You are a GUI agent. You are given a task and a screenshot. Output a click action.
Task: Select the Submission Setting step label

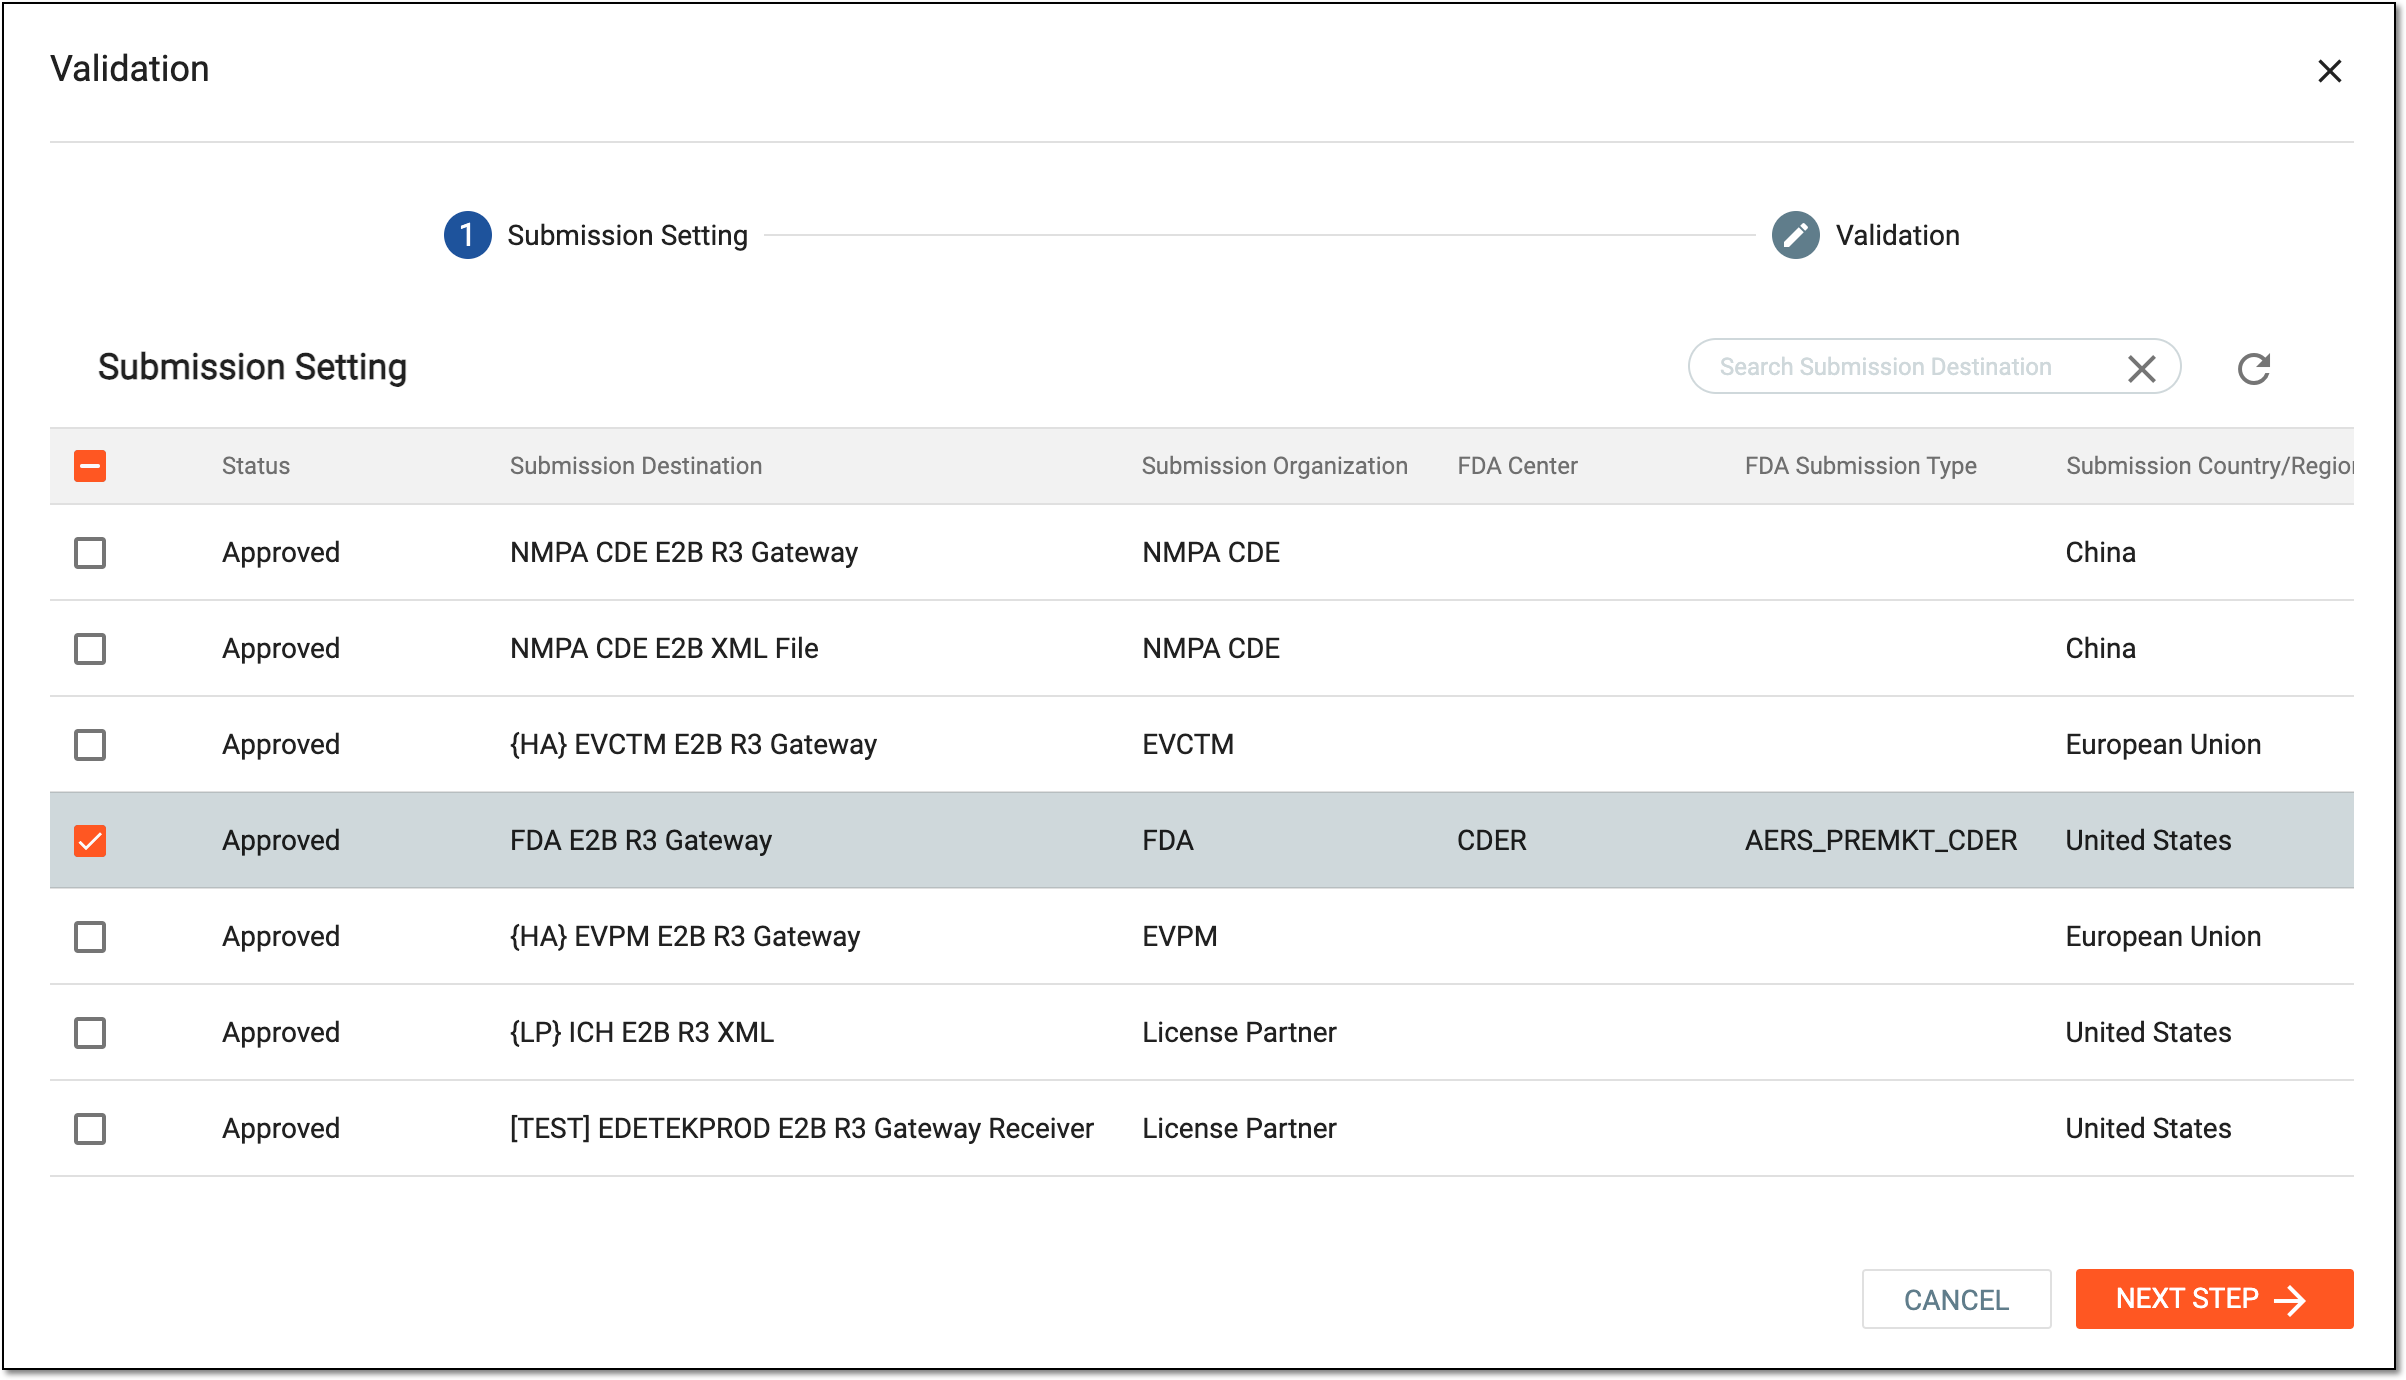[627, 236]
